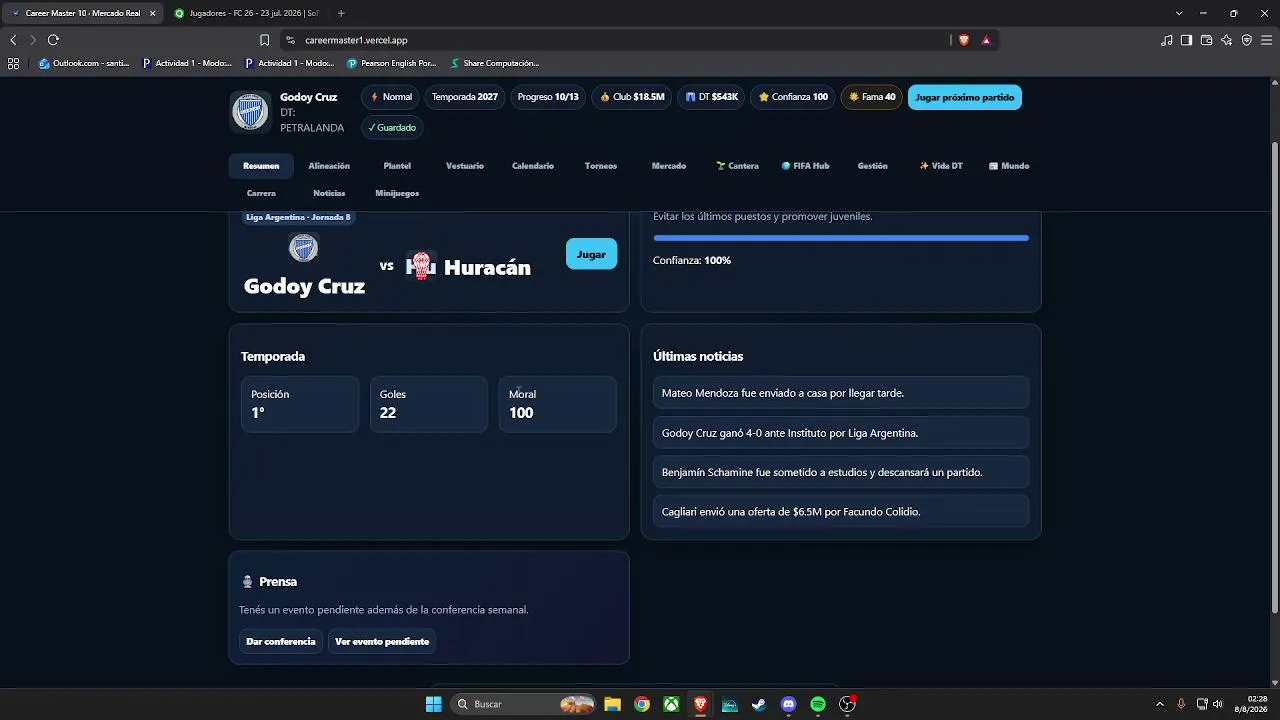
Task: Open the Alineación tab
Action: [x=329, y=166]
